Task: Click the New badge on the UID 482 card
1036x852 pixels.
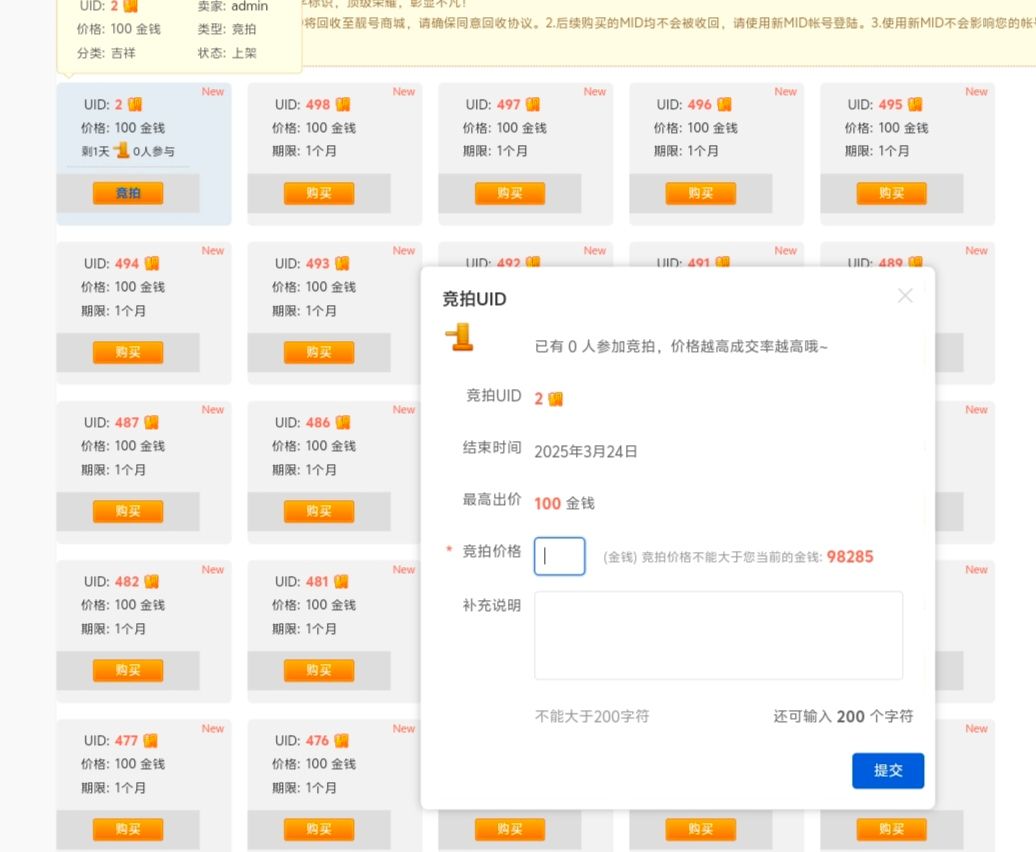Action: [x=212, y=569]
